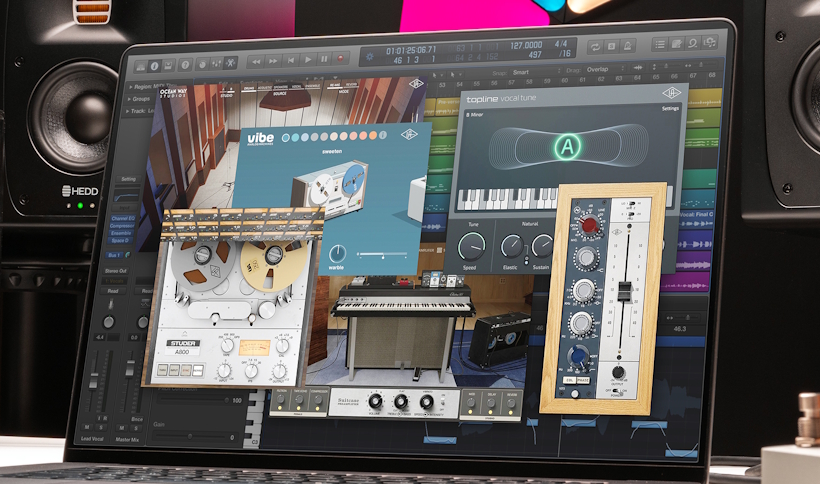This screenshot has height=484, width=820.
Task: Click the Fast Forward transport button
Action: tap(273, 61)
